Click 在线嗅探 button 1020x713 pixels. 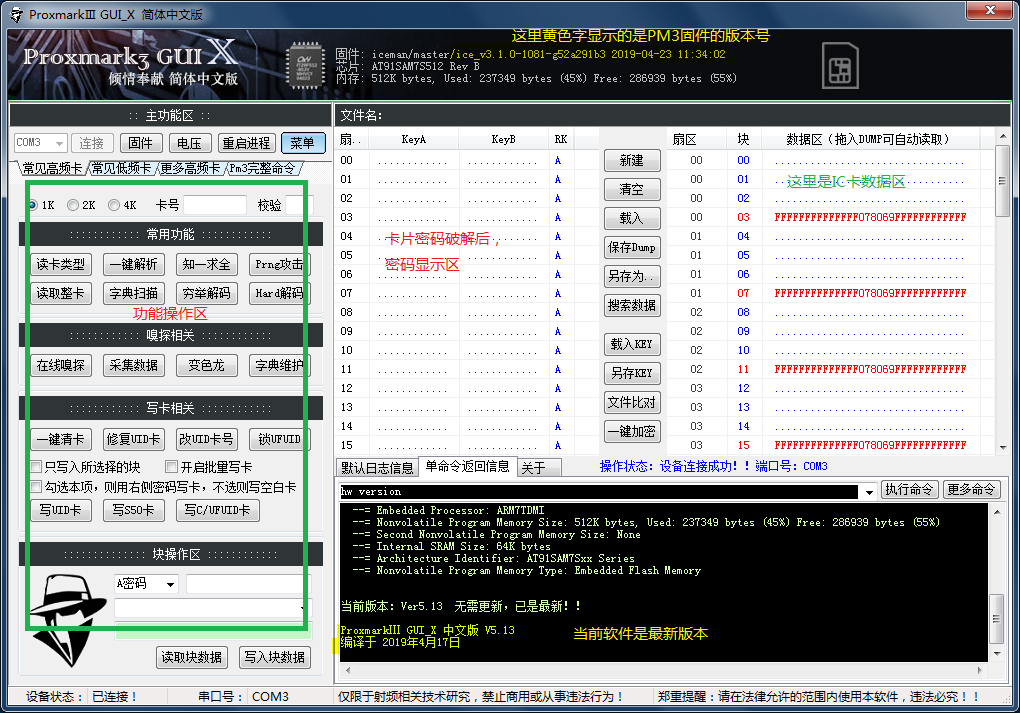pyautogui.click(x=61, y=365)
